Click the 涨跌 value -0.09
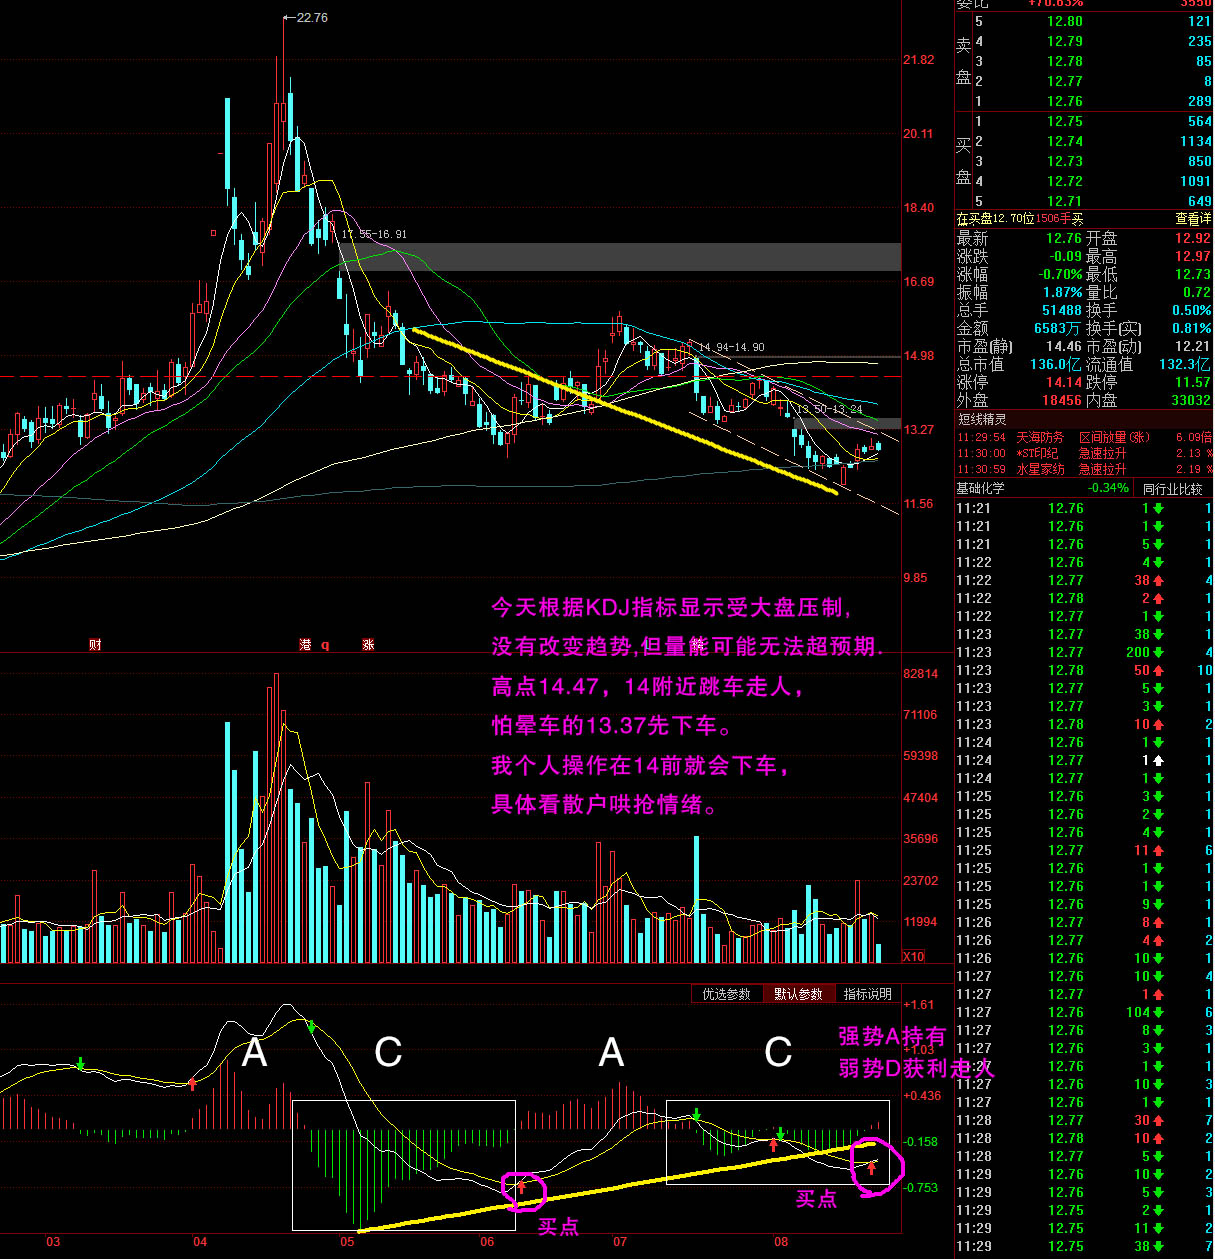The height and width of the screenshot is (1259, 1215). pyautogui.click(x=1064, y=256)
